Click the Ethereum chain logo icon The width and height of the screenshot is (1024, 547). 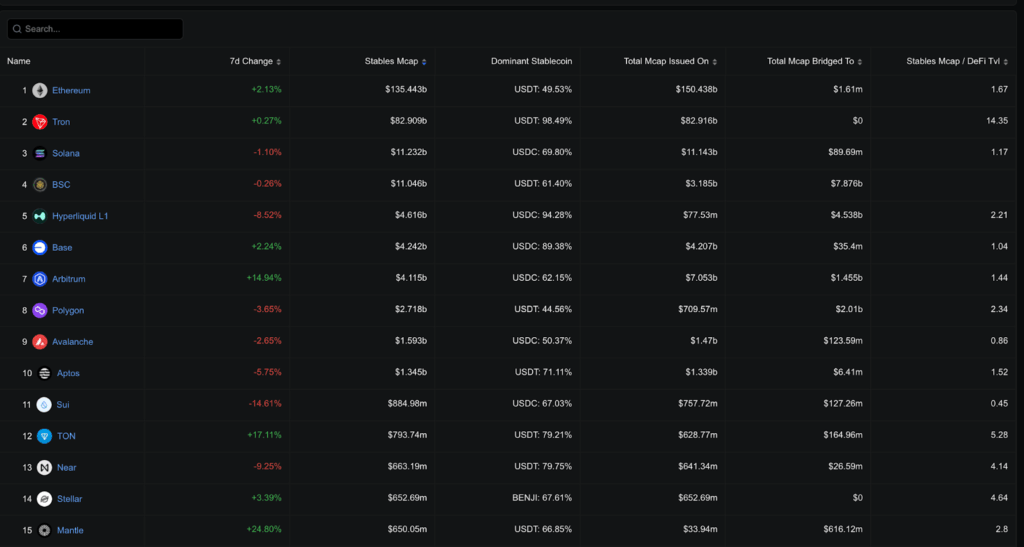pos(40,90)
